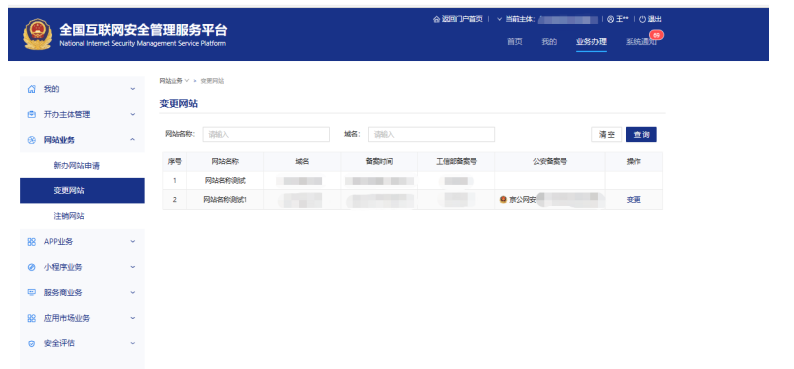Click the 安全评估 shield icon

point(31,343)
